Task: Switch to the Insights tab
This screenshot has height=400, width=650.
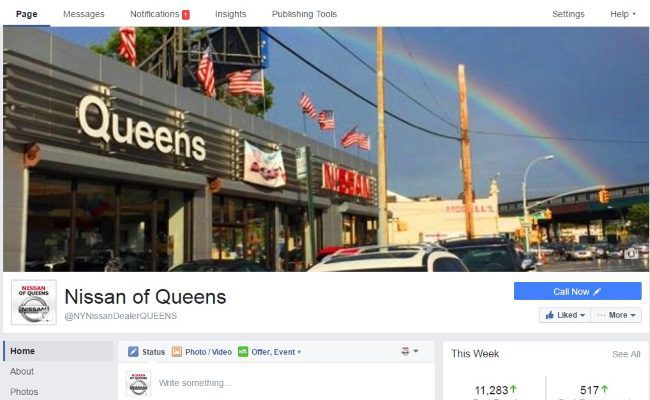Action: tap(230, 14)
